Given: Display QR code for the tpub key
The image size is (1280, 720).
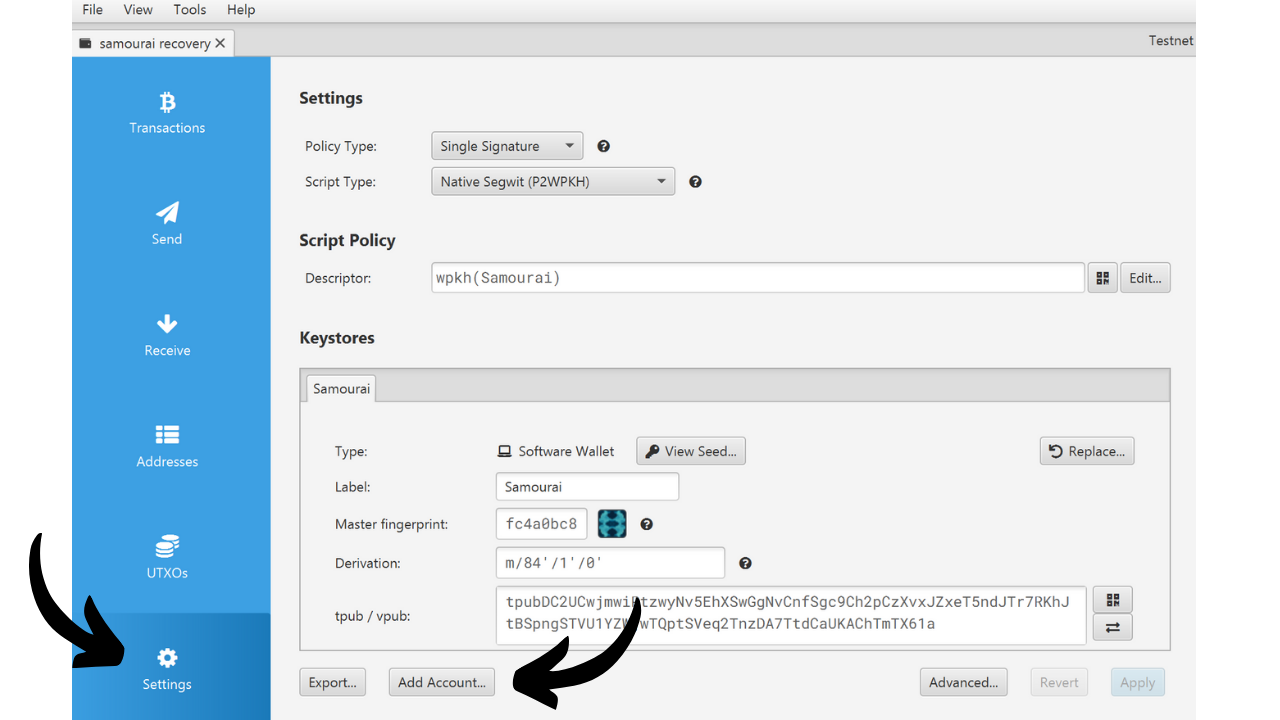Looking at the screenshot, I should (1112, 600).
